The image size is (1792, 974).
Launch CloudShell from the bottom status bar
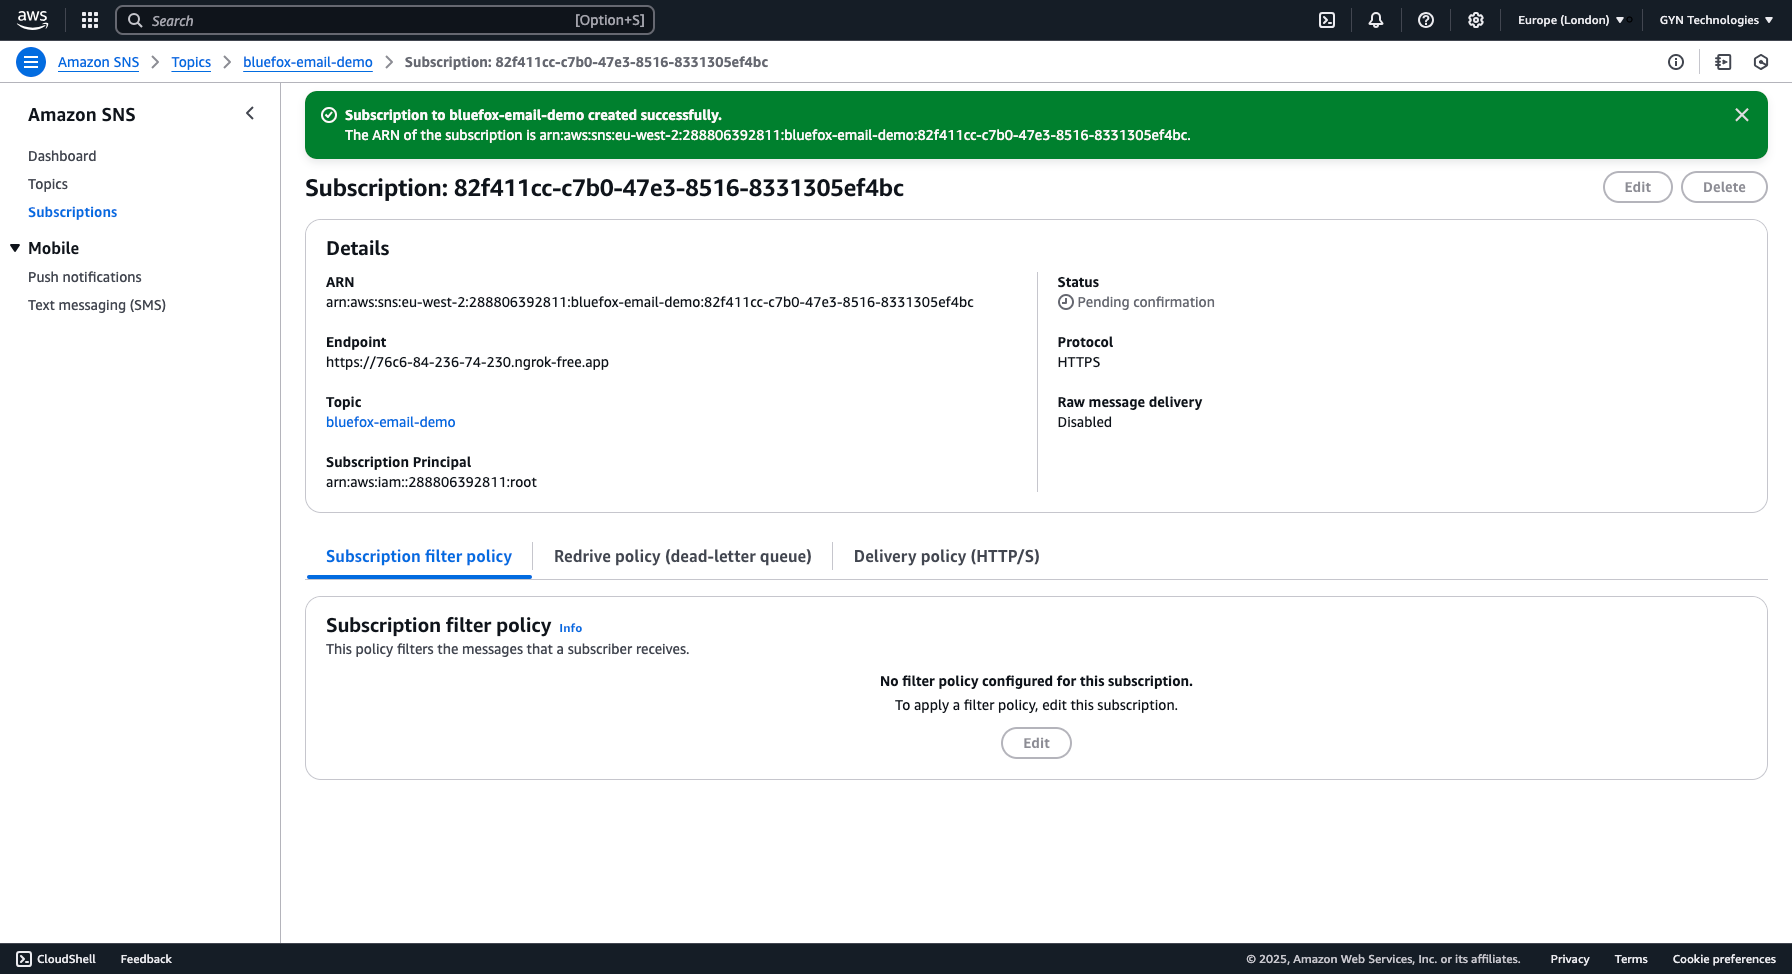click(57, 958)
